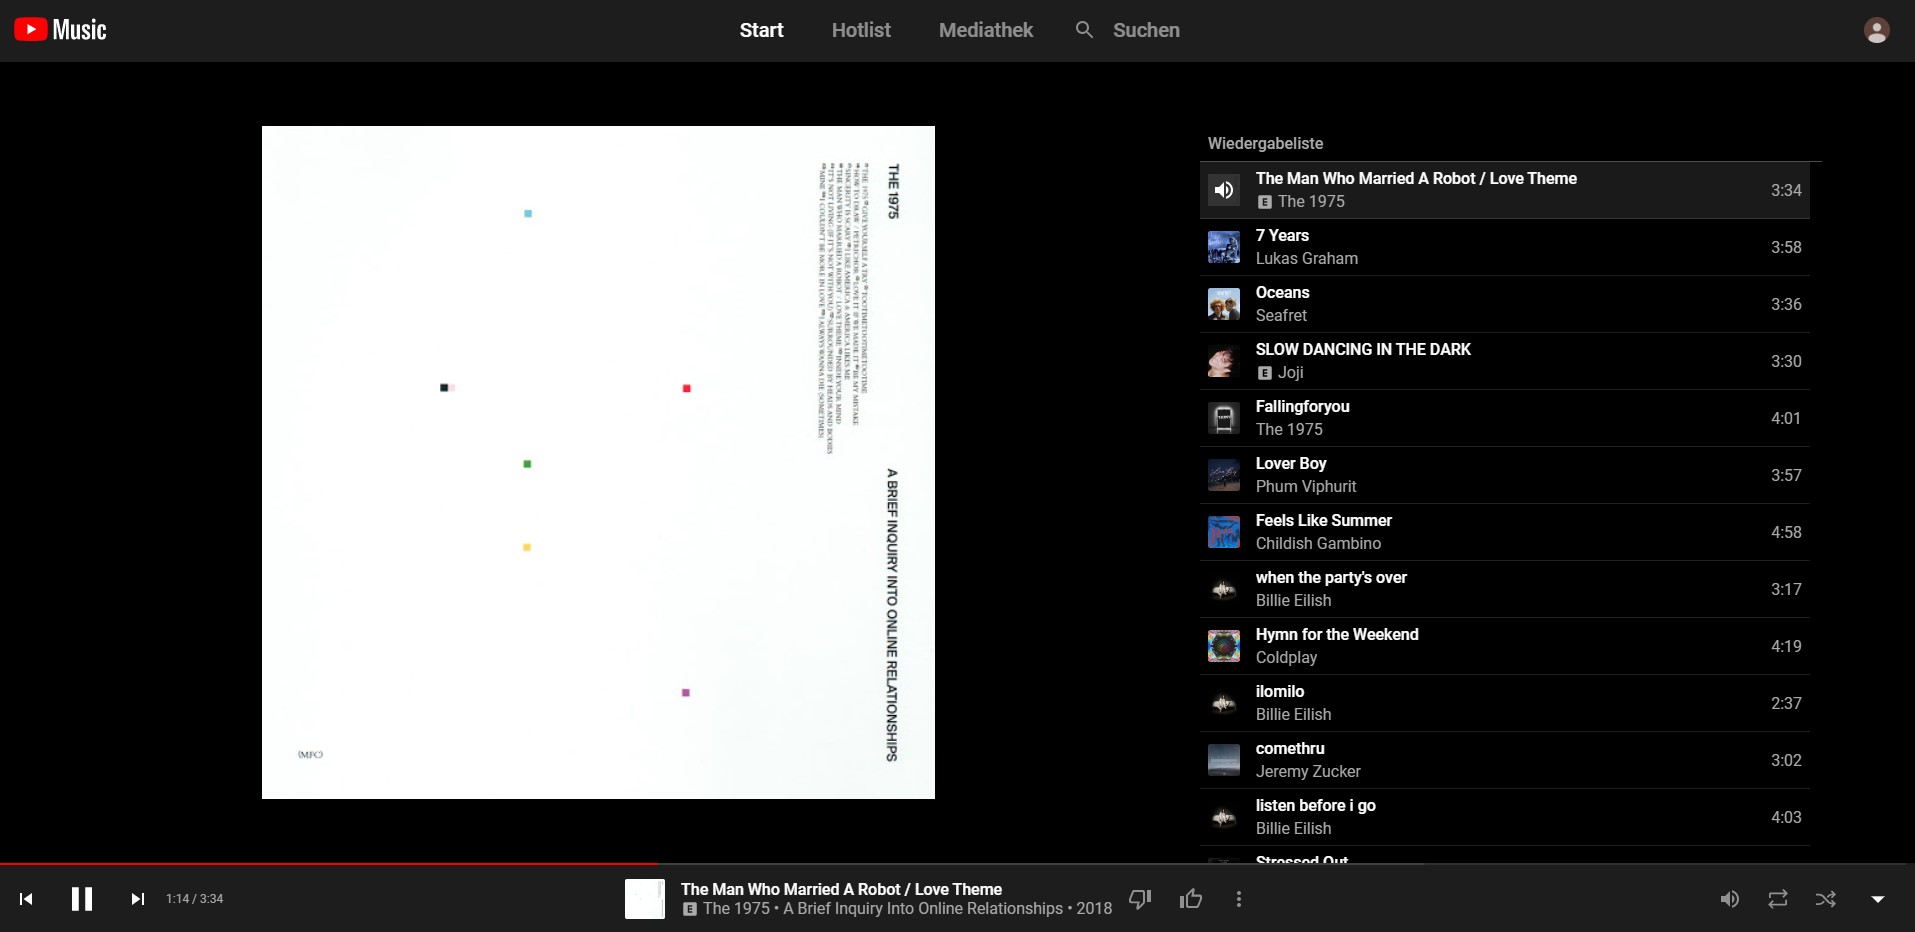
Task: Click the search magnifier icon
Action: 1084,30
